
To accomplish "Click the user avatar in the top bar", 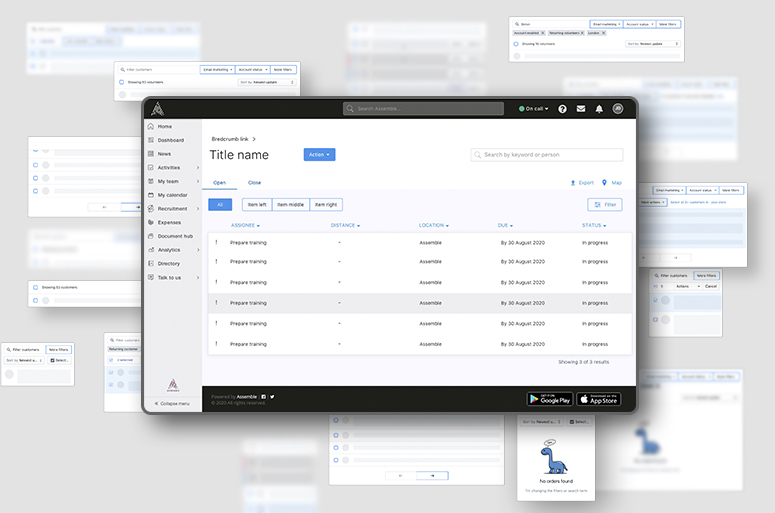I will 618,108.
